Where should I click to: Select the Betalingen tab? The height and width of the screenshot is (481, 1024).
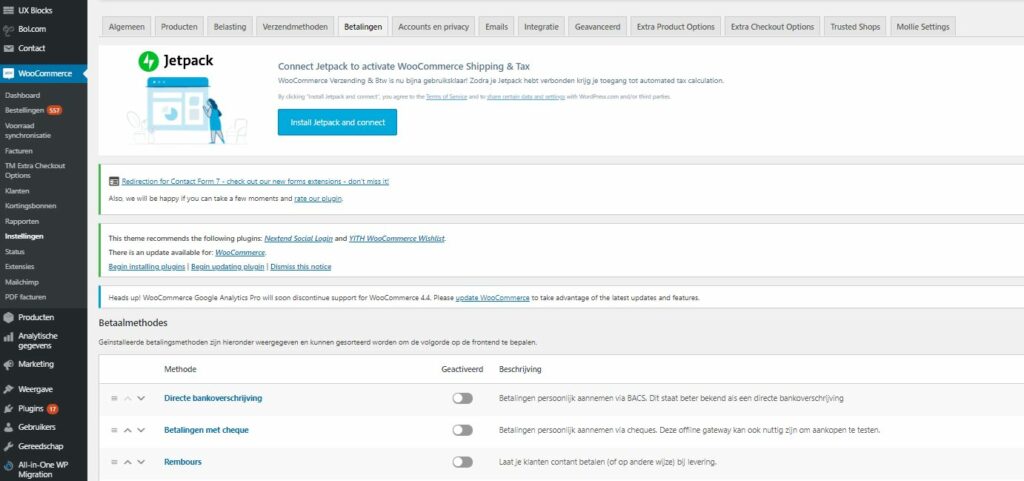(363, 27)
